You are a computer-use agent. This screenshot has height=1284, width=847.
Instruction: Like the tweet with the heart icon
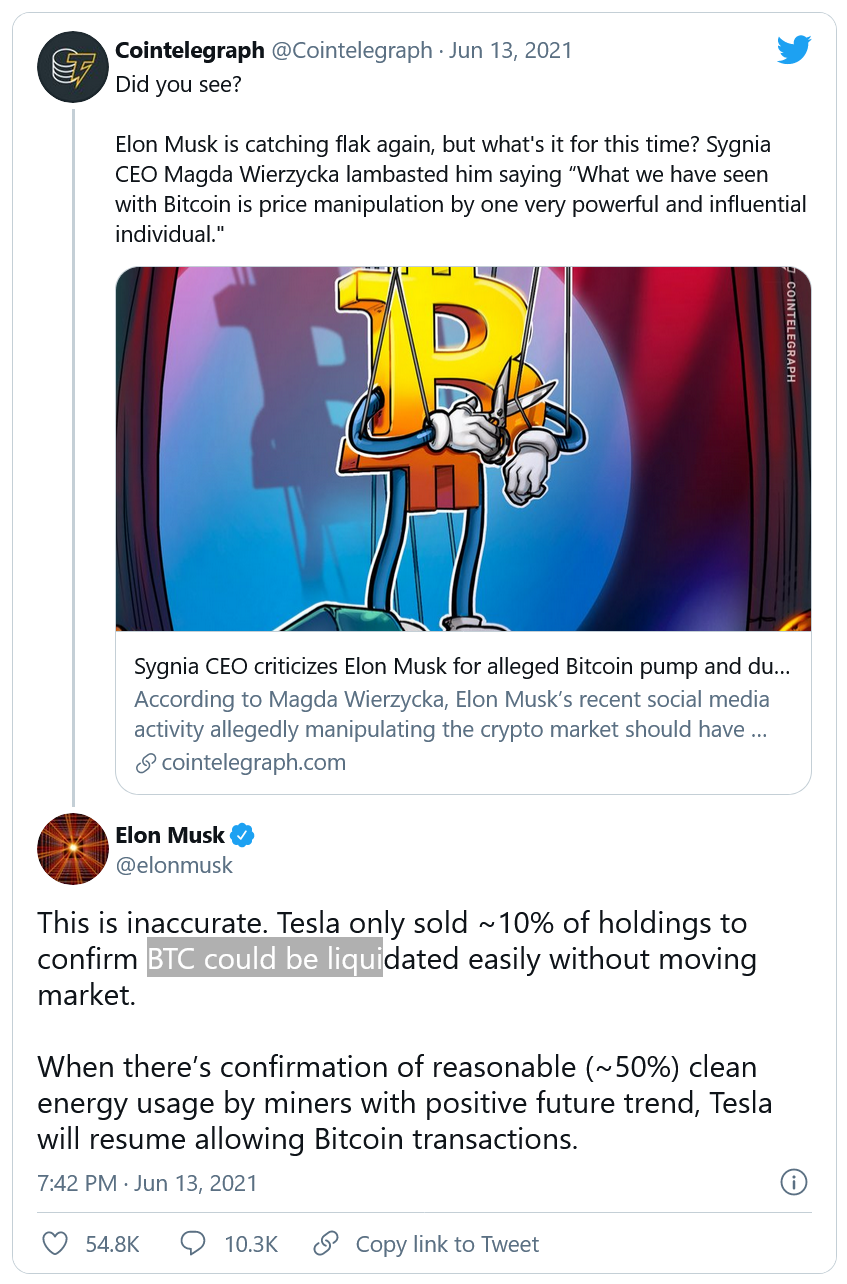pyautogui.click(x=56, y=1244)
